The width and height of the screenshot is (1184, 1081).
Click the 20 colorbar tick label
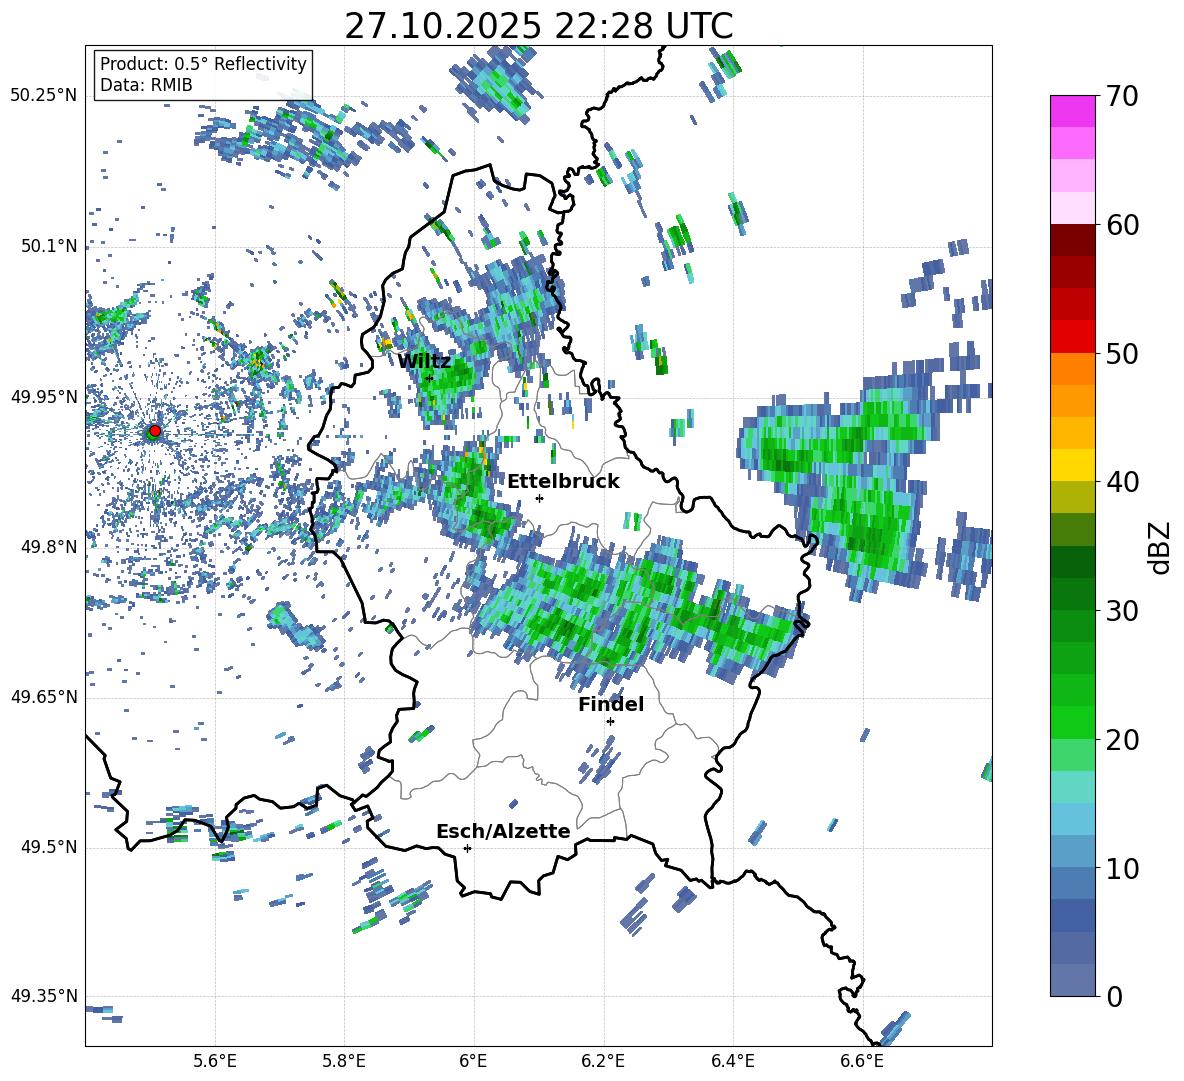[x=1121, y=739]
